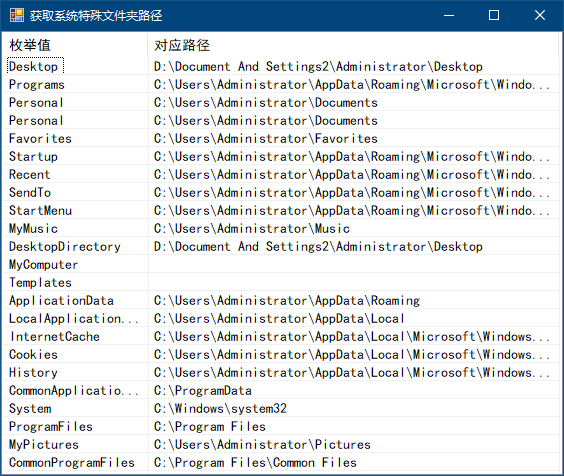Select the MyComputer enum entry
564x476 pixels.
(43, 264)
